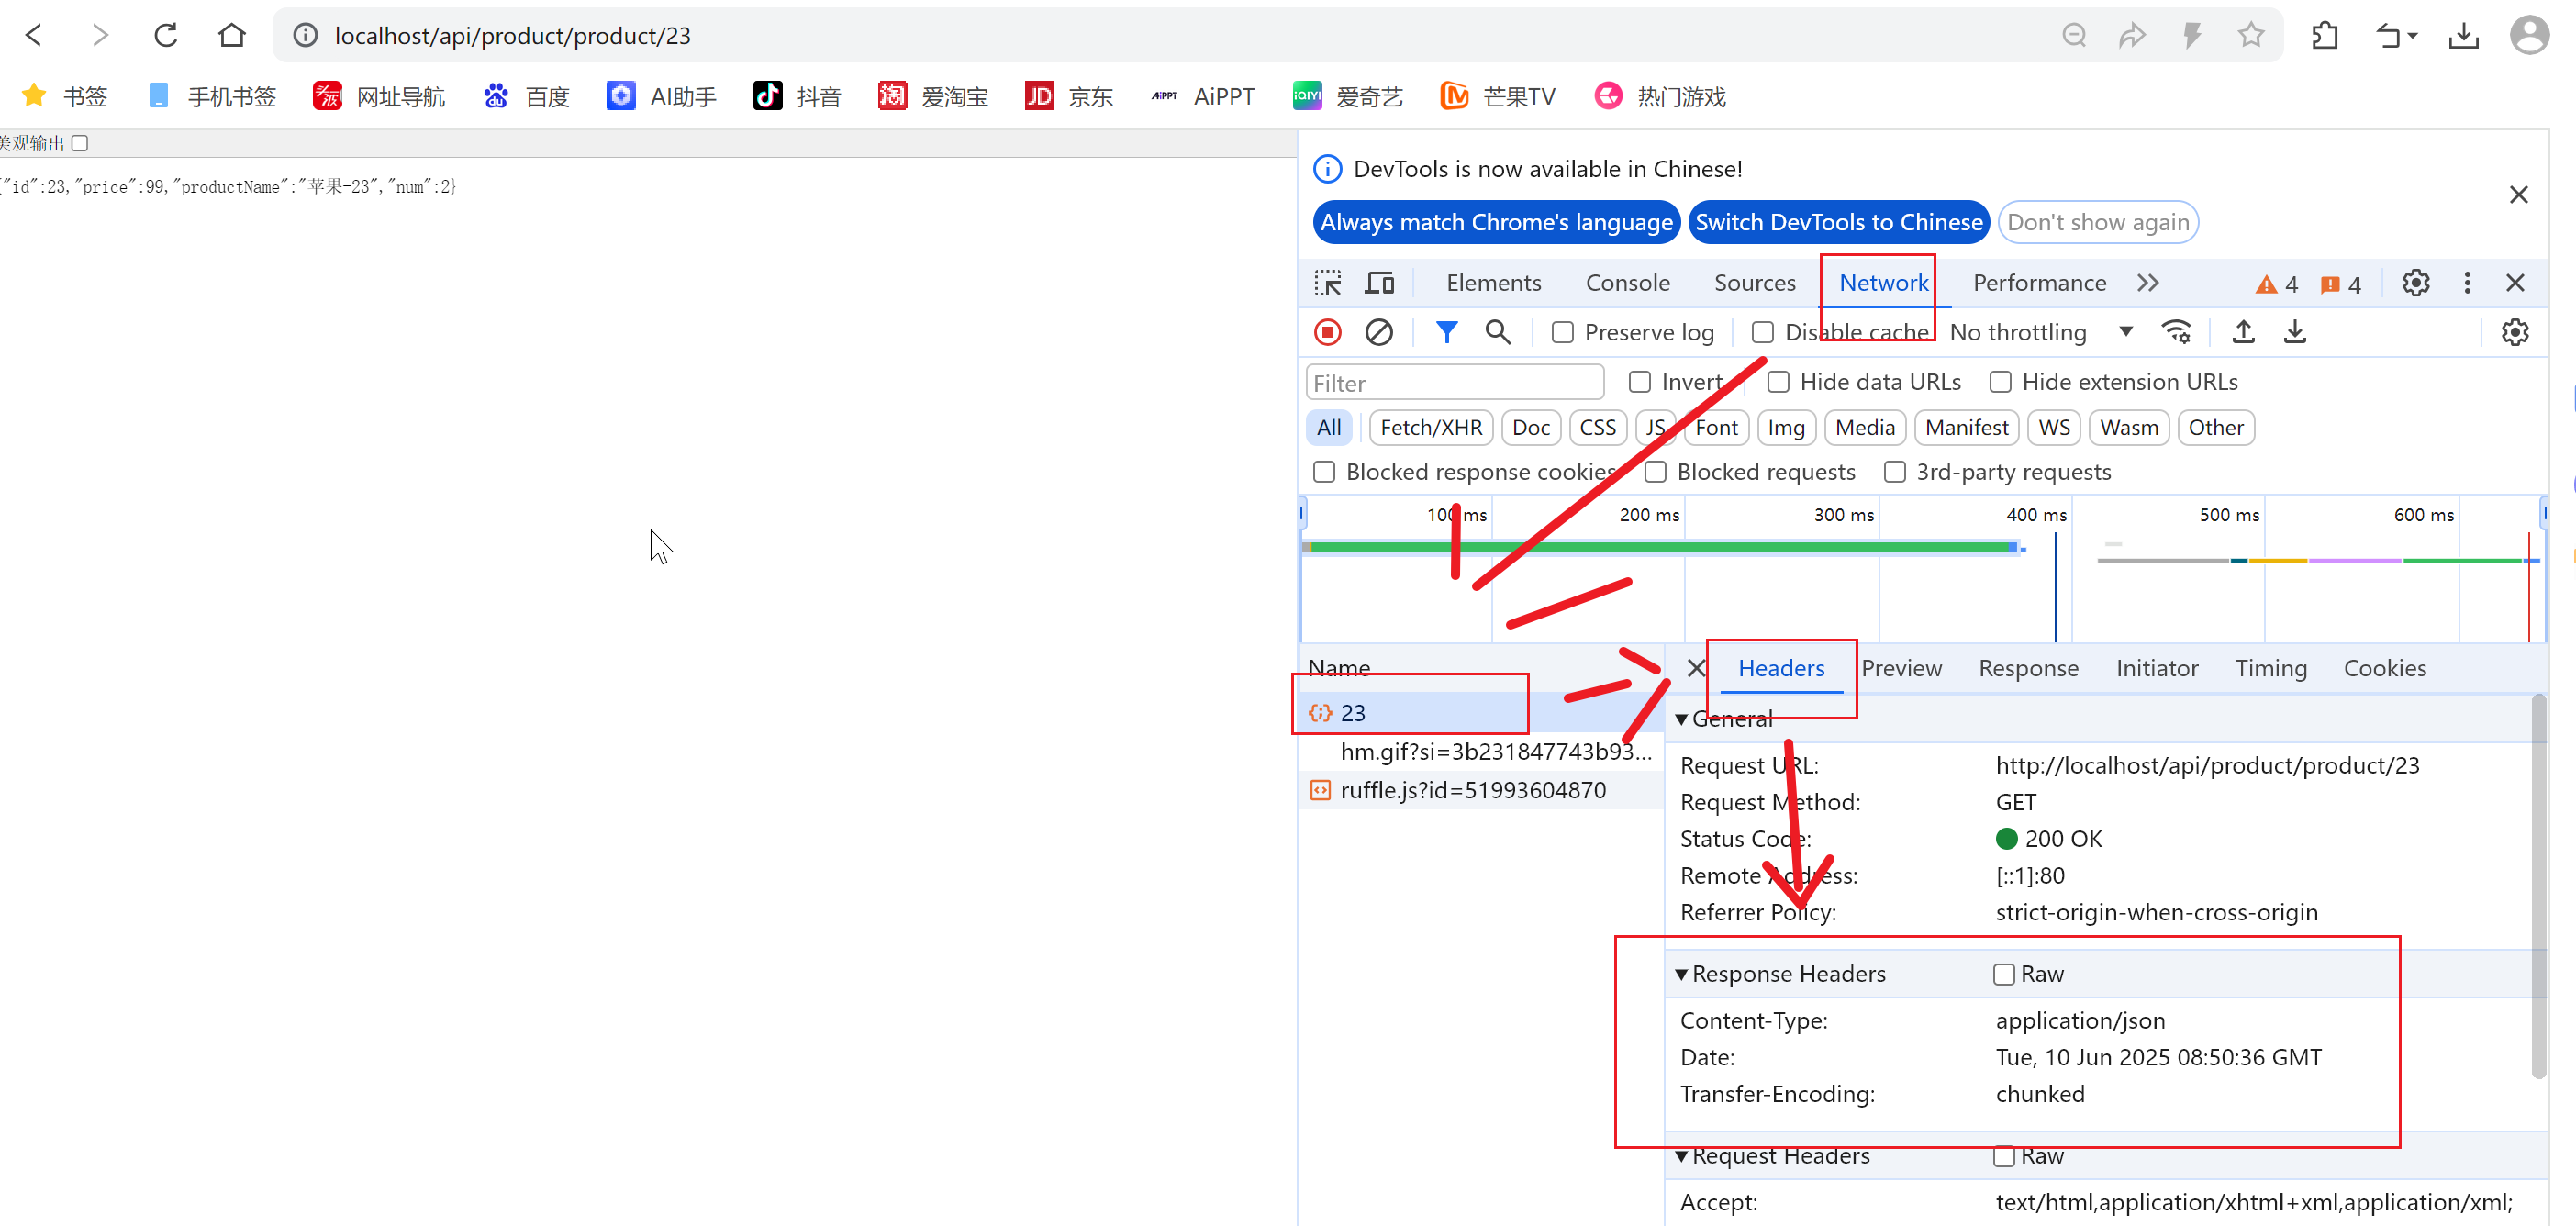Open the No throttling dropdown
This screenshot has width=2576, height=1226.
click(x=2040, y=332)
